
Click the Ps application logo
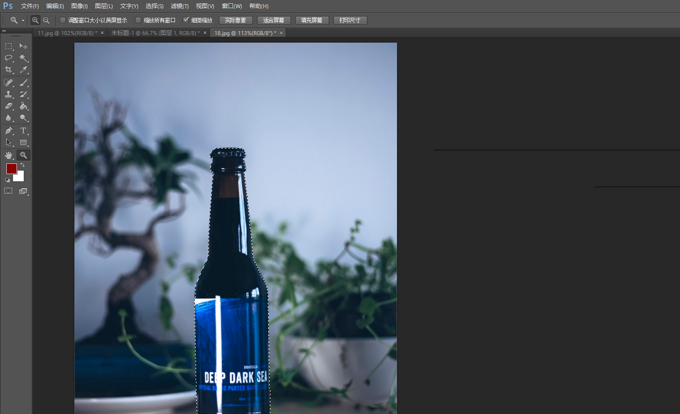8,6
